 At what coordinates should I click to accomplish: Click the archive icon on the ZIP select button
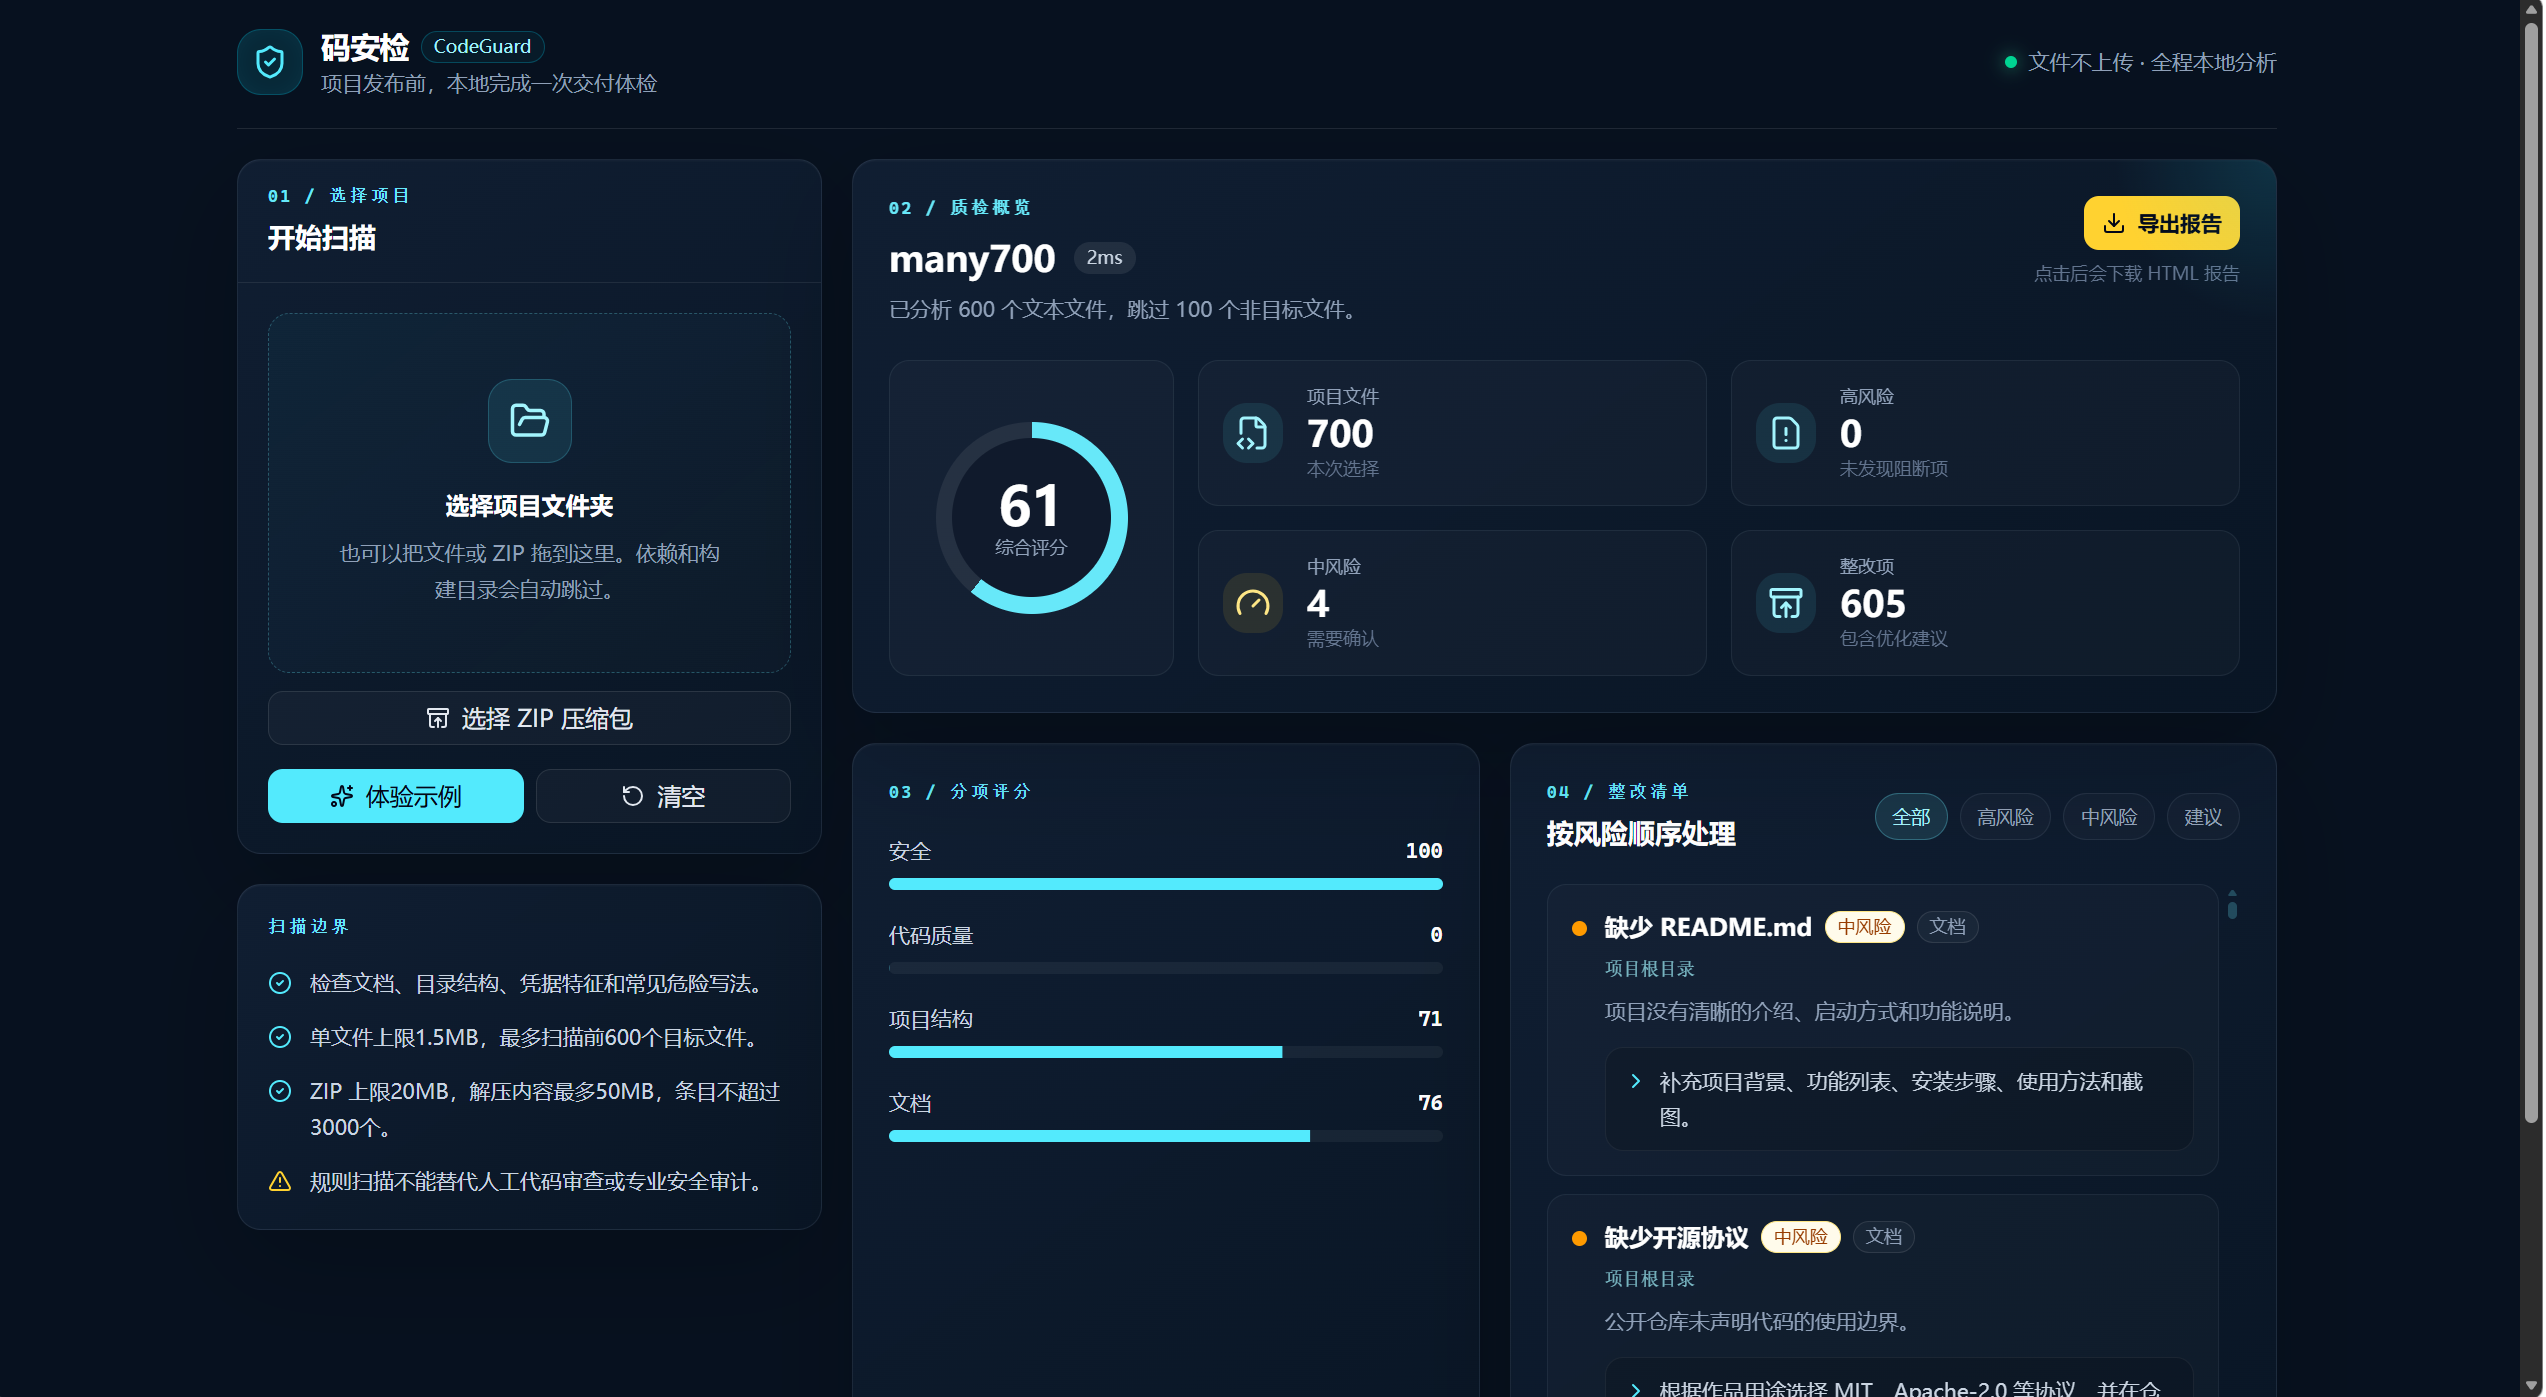pyautogui.click(x=437, y=718)
